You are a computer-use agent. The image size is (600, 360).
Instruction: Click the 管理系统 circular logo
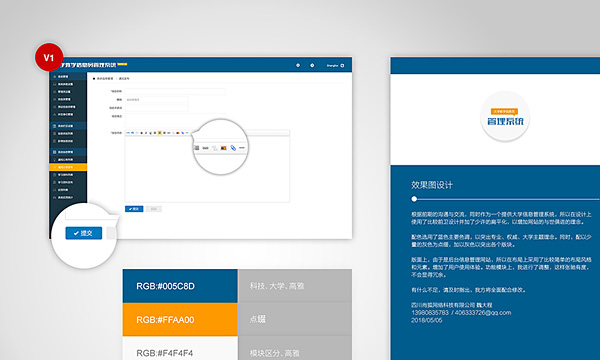(x=505, y=117)
